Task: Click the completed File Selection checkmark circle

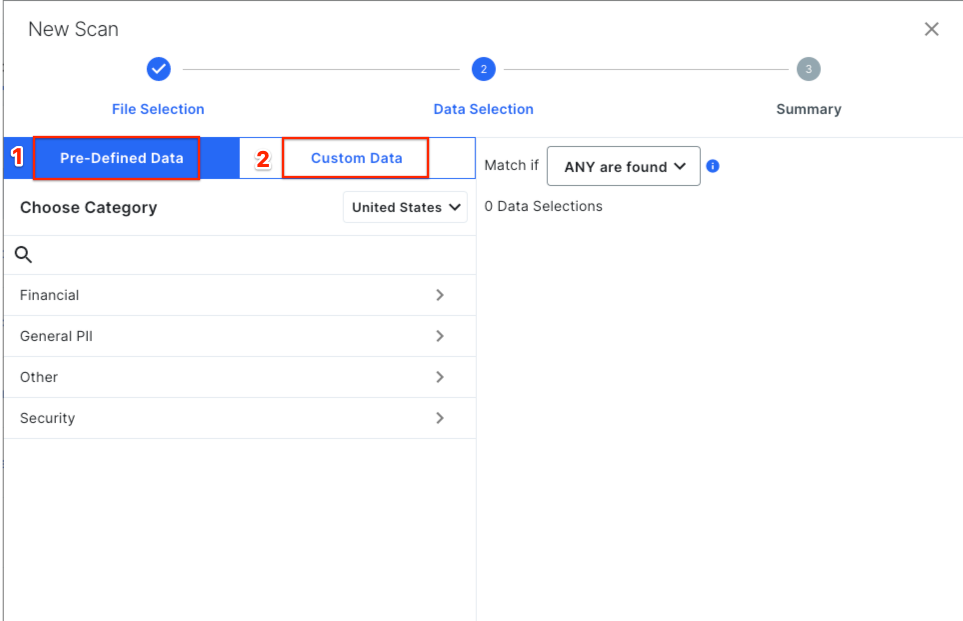Action: point(158,69)
